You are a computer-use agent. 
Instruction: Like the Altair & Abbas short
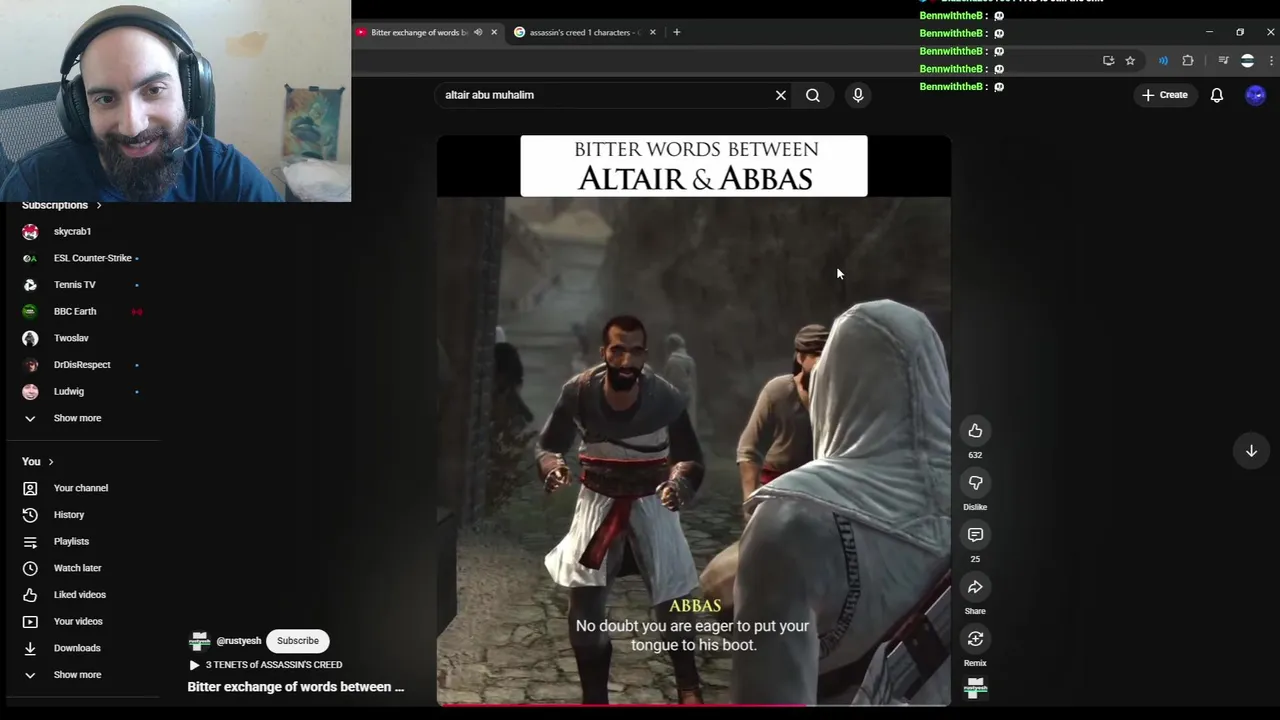975,431
